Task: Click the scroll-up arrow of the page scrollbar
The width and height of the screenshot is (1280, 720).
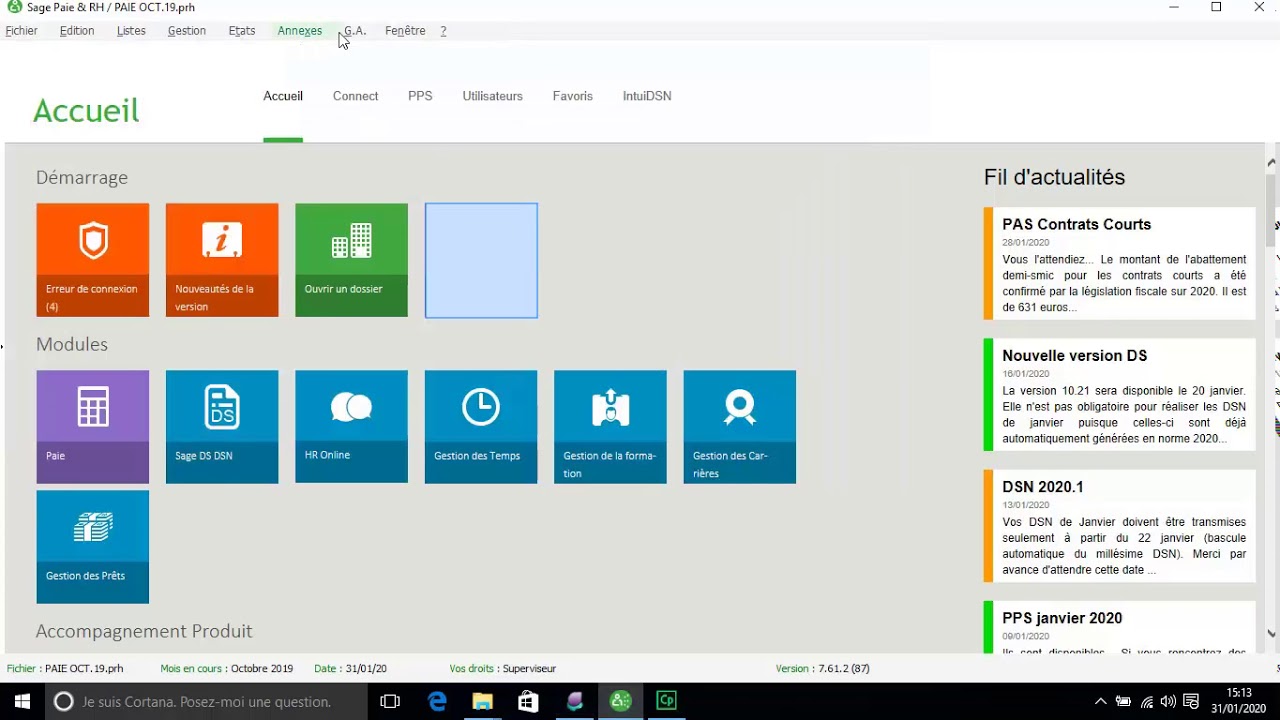Action: (1271, 162)
